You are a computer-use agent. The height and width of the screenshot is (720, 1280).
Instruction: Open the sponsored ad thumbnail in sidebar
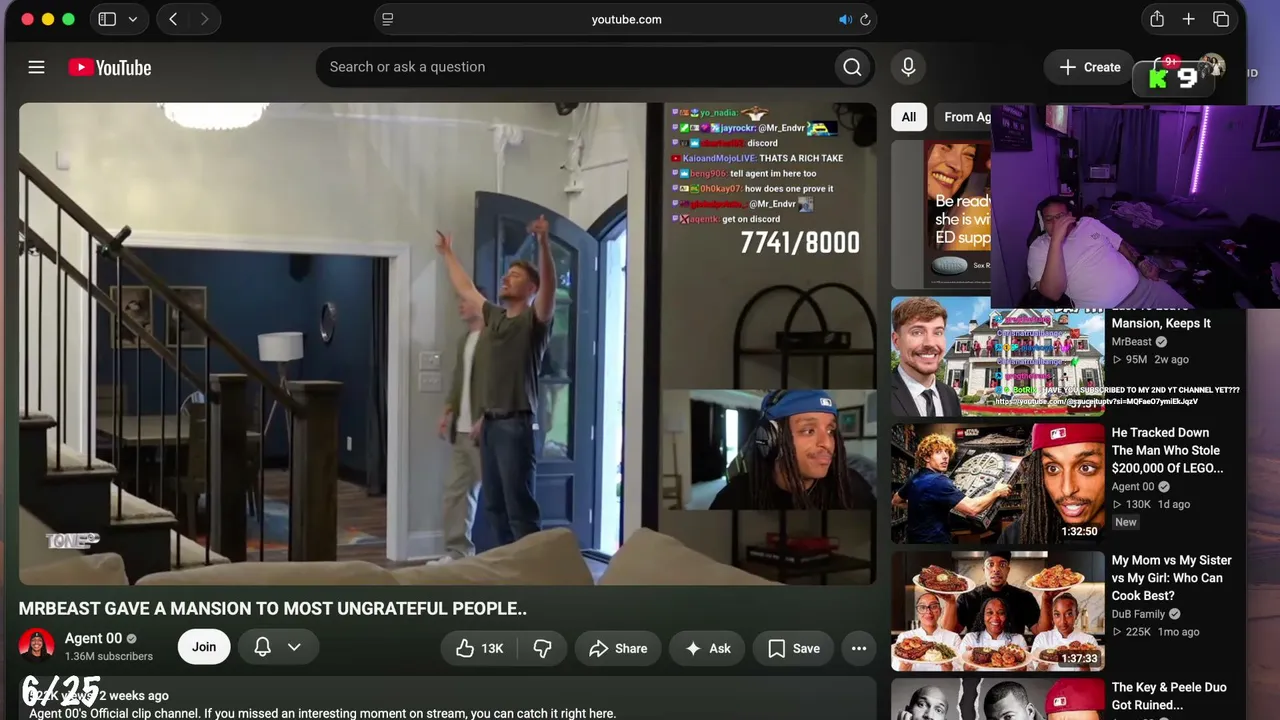[941, 214]
